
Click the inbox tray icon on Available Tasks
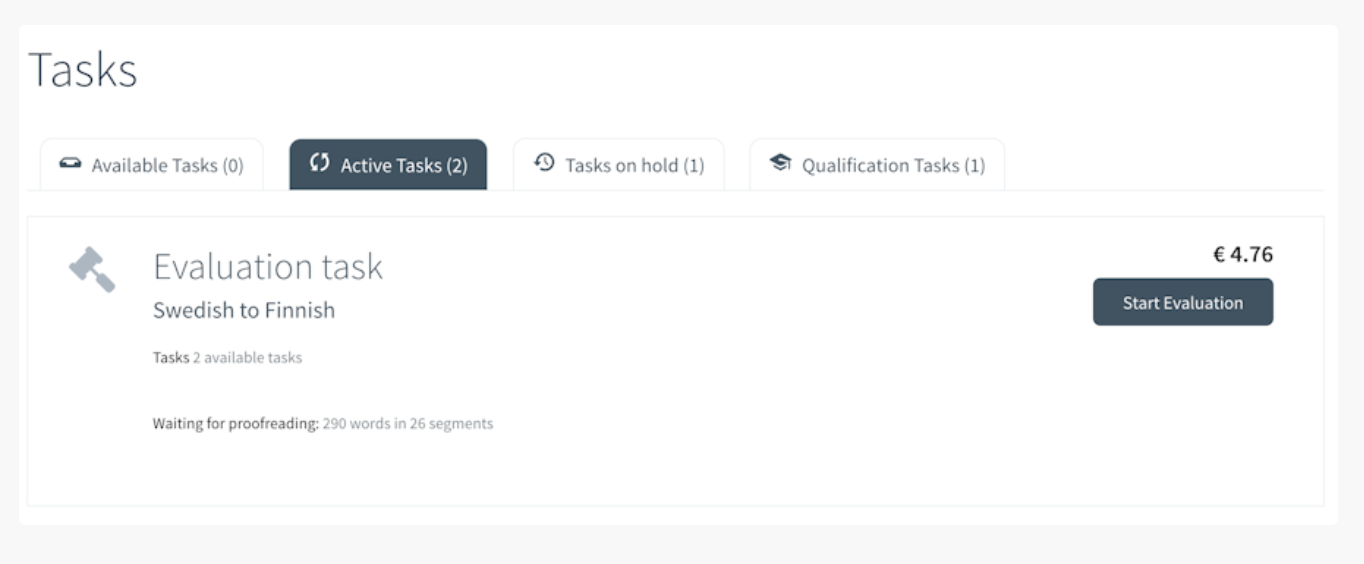tap(70, 163)
